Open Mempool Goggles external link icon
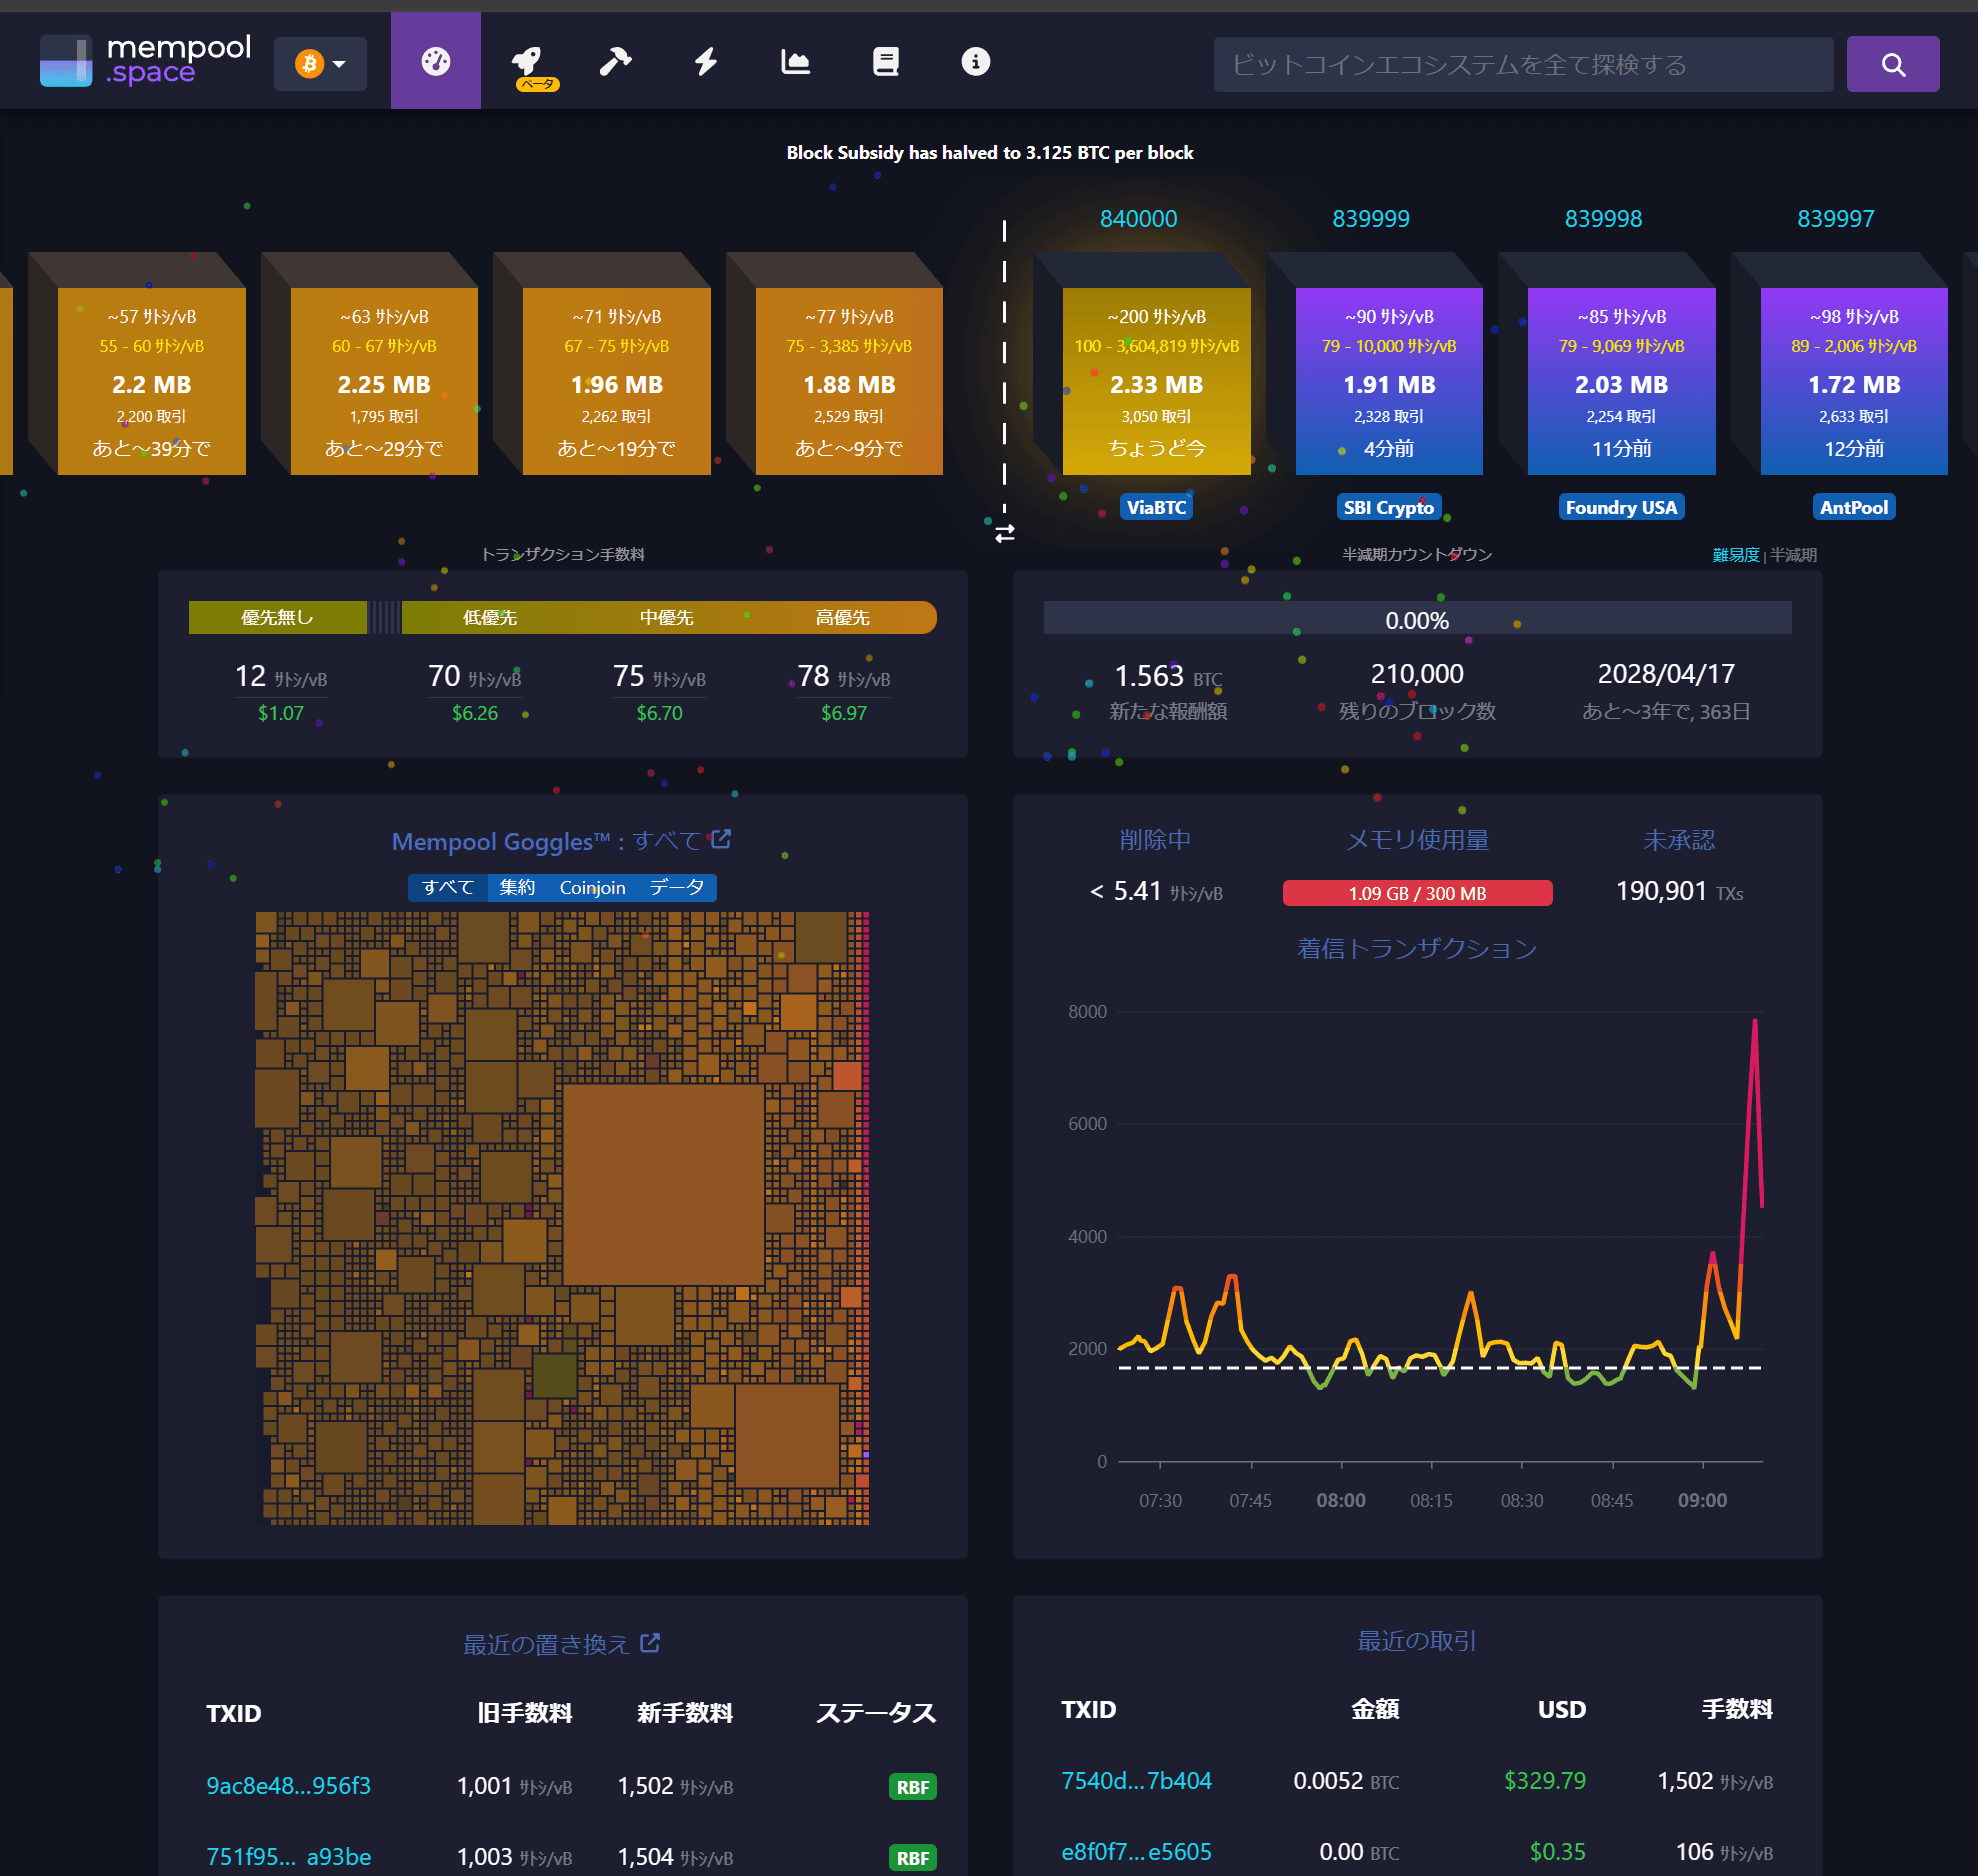The width and height of the screenshot is (1978, 1876). tap(721, 839)
